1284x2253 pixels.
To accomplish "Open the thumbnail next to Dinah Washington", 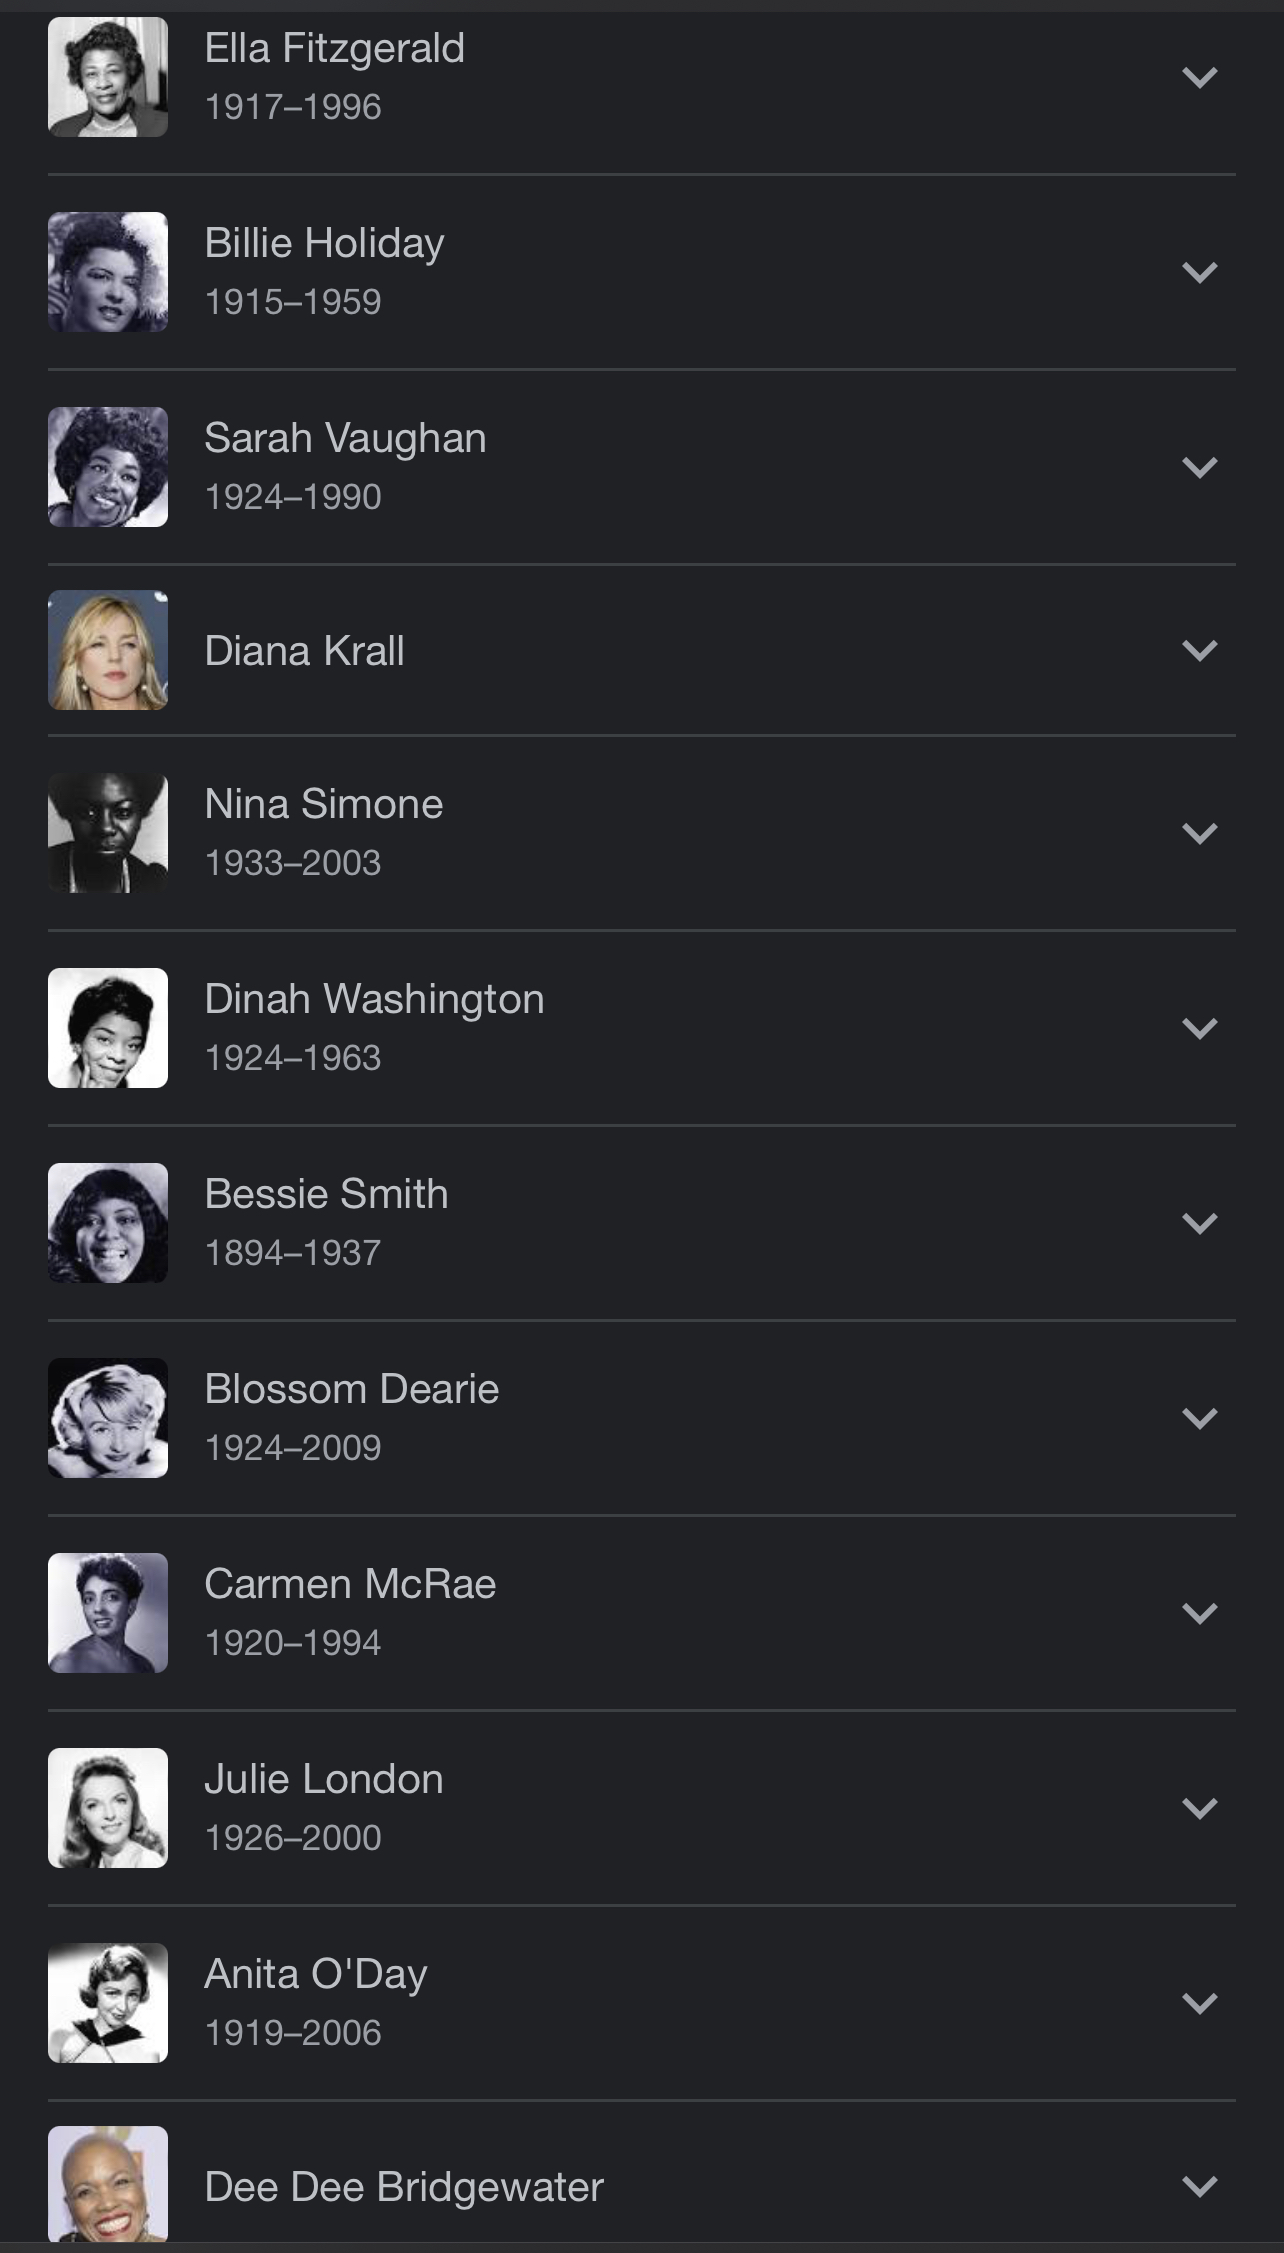I will (108, 1028).
